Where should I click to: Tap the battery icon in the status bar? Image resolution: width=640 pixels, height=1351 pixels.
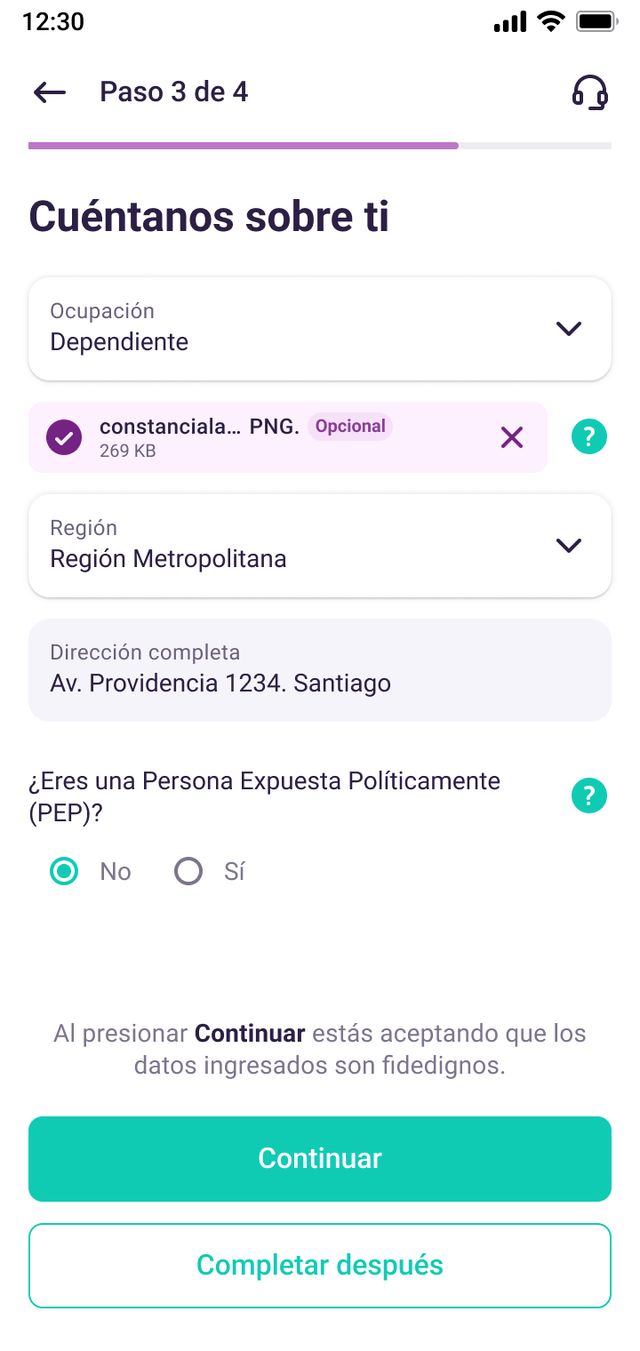pyautogui.click(x=596, y=22)
